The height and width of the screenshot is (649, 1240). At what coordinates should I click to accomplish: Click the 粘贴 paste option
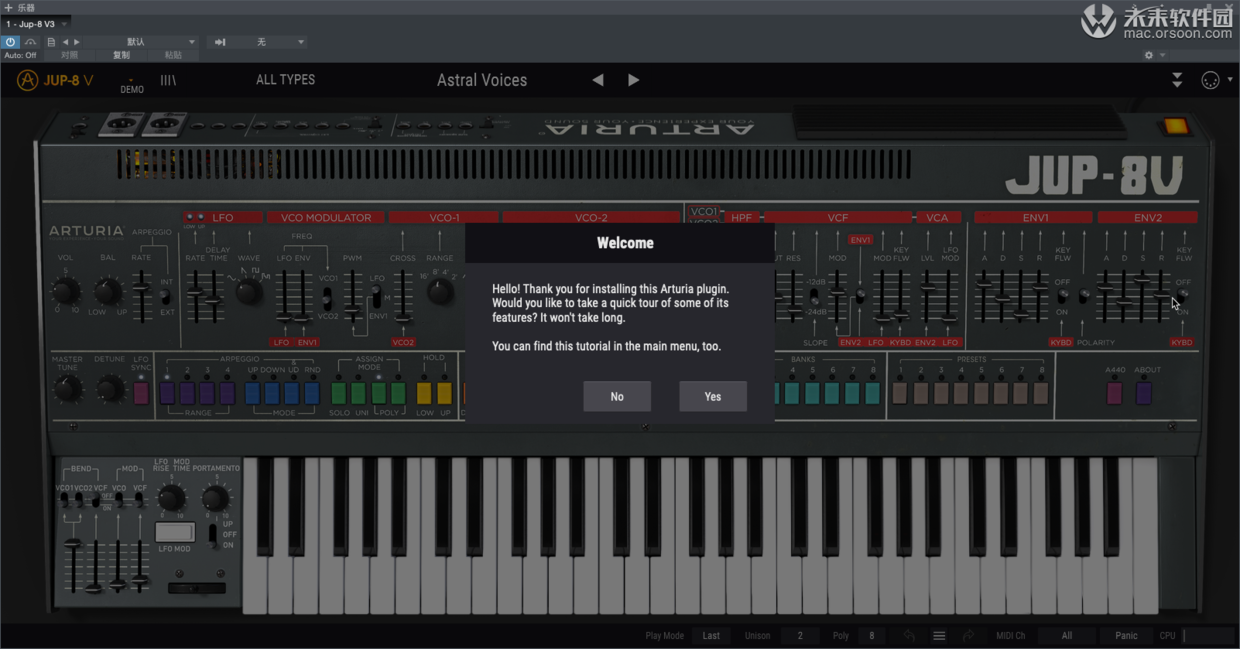(x=173, y=56)
